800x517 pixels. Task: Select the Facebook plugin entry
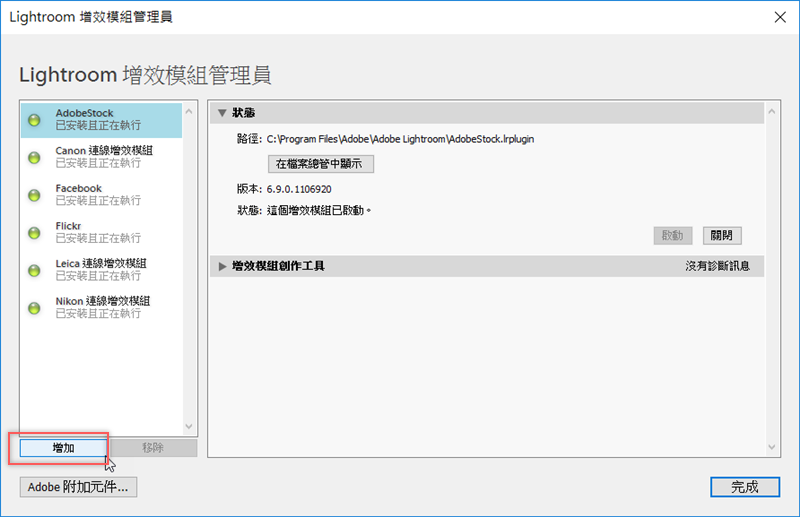coord(102,194)
